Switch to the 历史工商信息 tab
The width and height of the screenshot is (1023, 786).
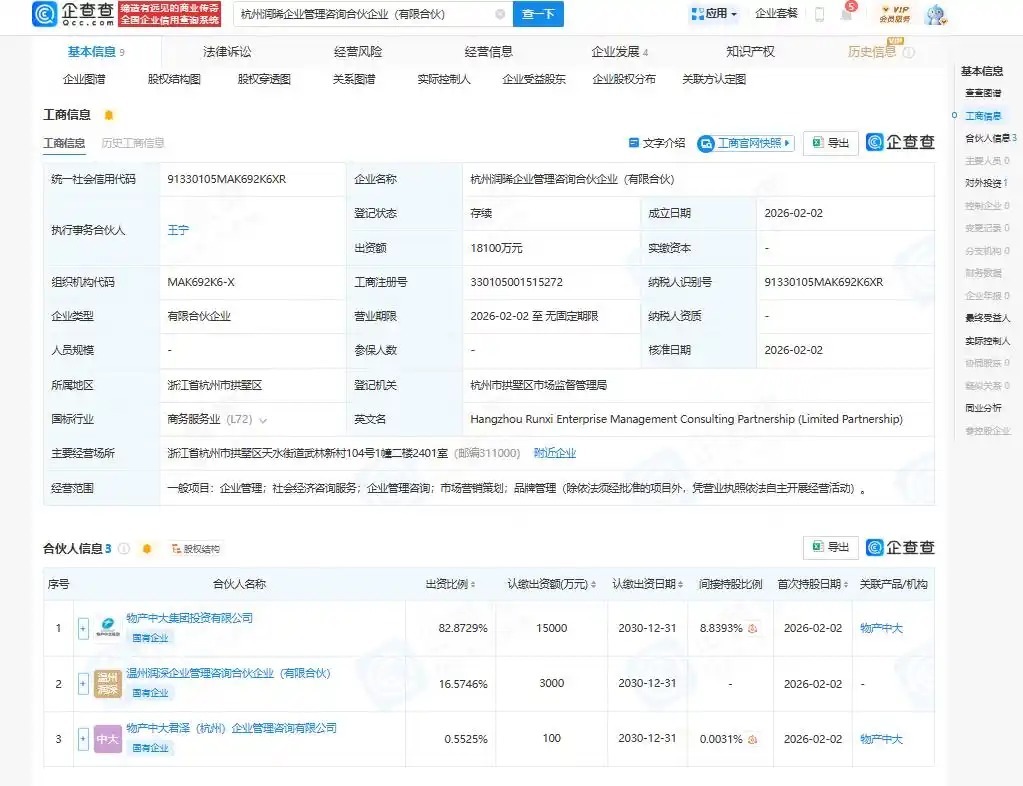pyautogui.click(x=133, y=143)
